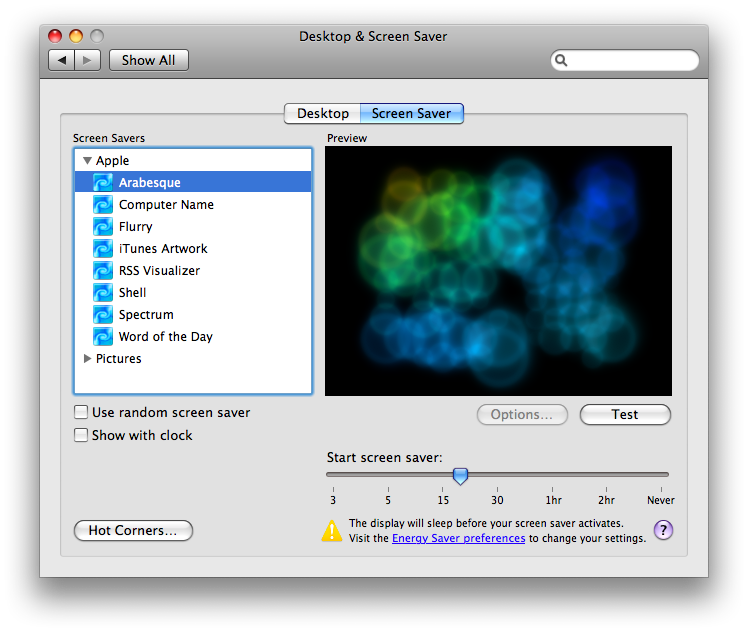Switch to the Desktop tab
Image resolution: width=748 pixels, height=632 pixels.
322,113
